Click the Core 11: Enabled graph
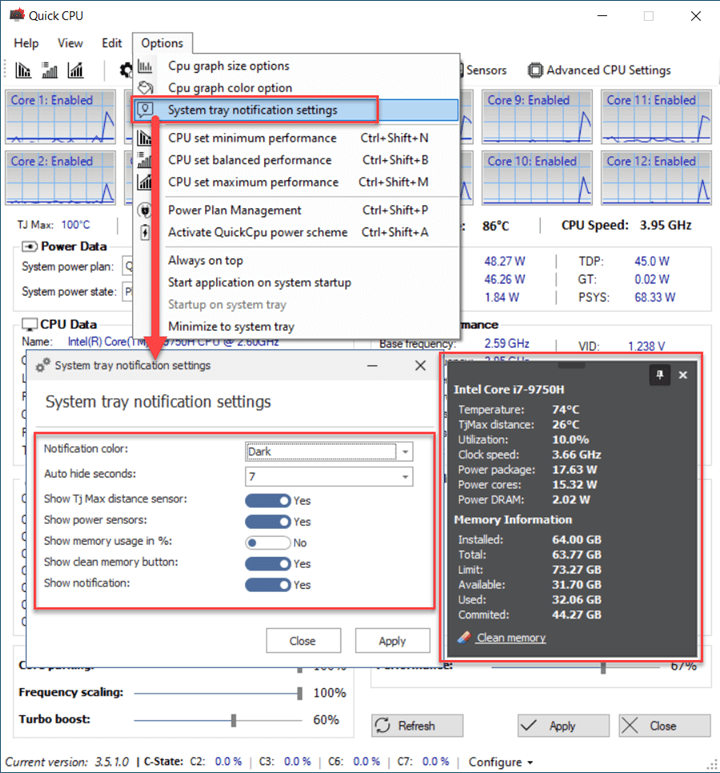720x773 pixels. (x=656, y=117)
